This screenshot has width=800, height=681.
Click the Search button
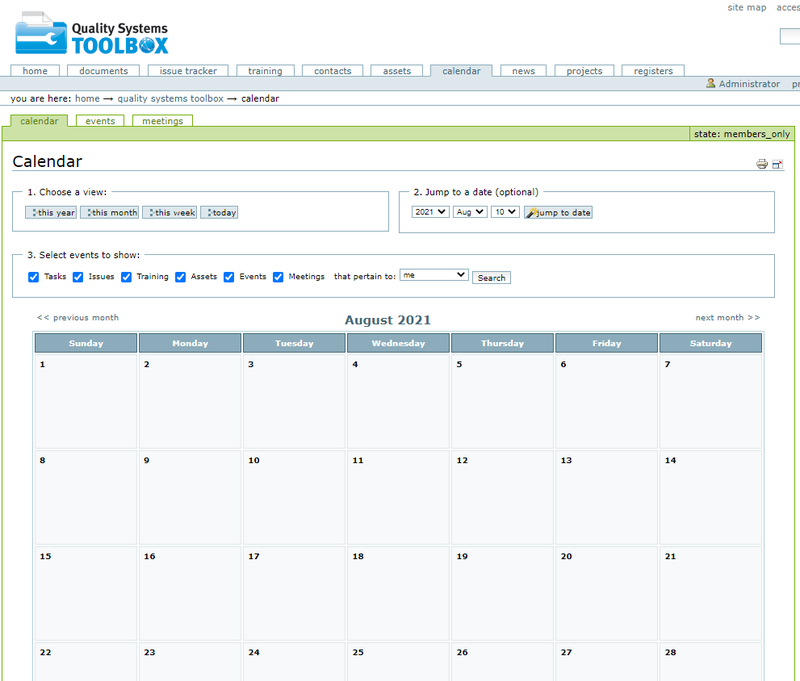click(491, 278)
